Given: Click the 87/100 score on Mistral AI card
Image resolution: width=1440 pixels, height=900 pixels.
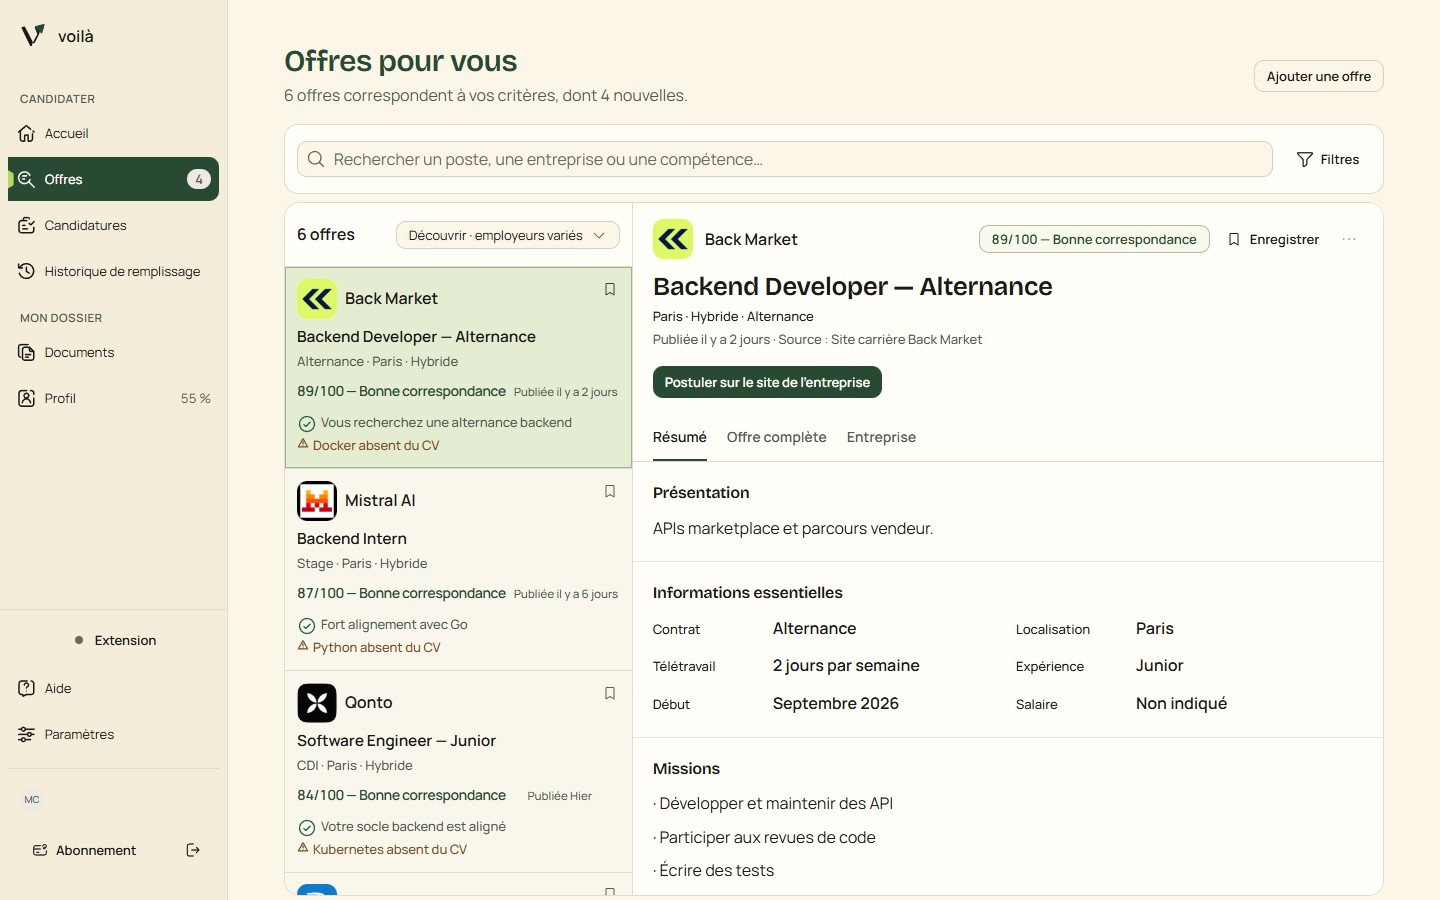Looking at the screenshot, I should click(x=401, y=593).
